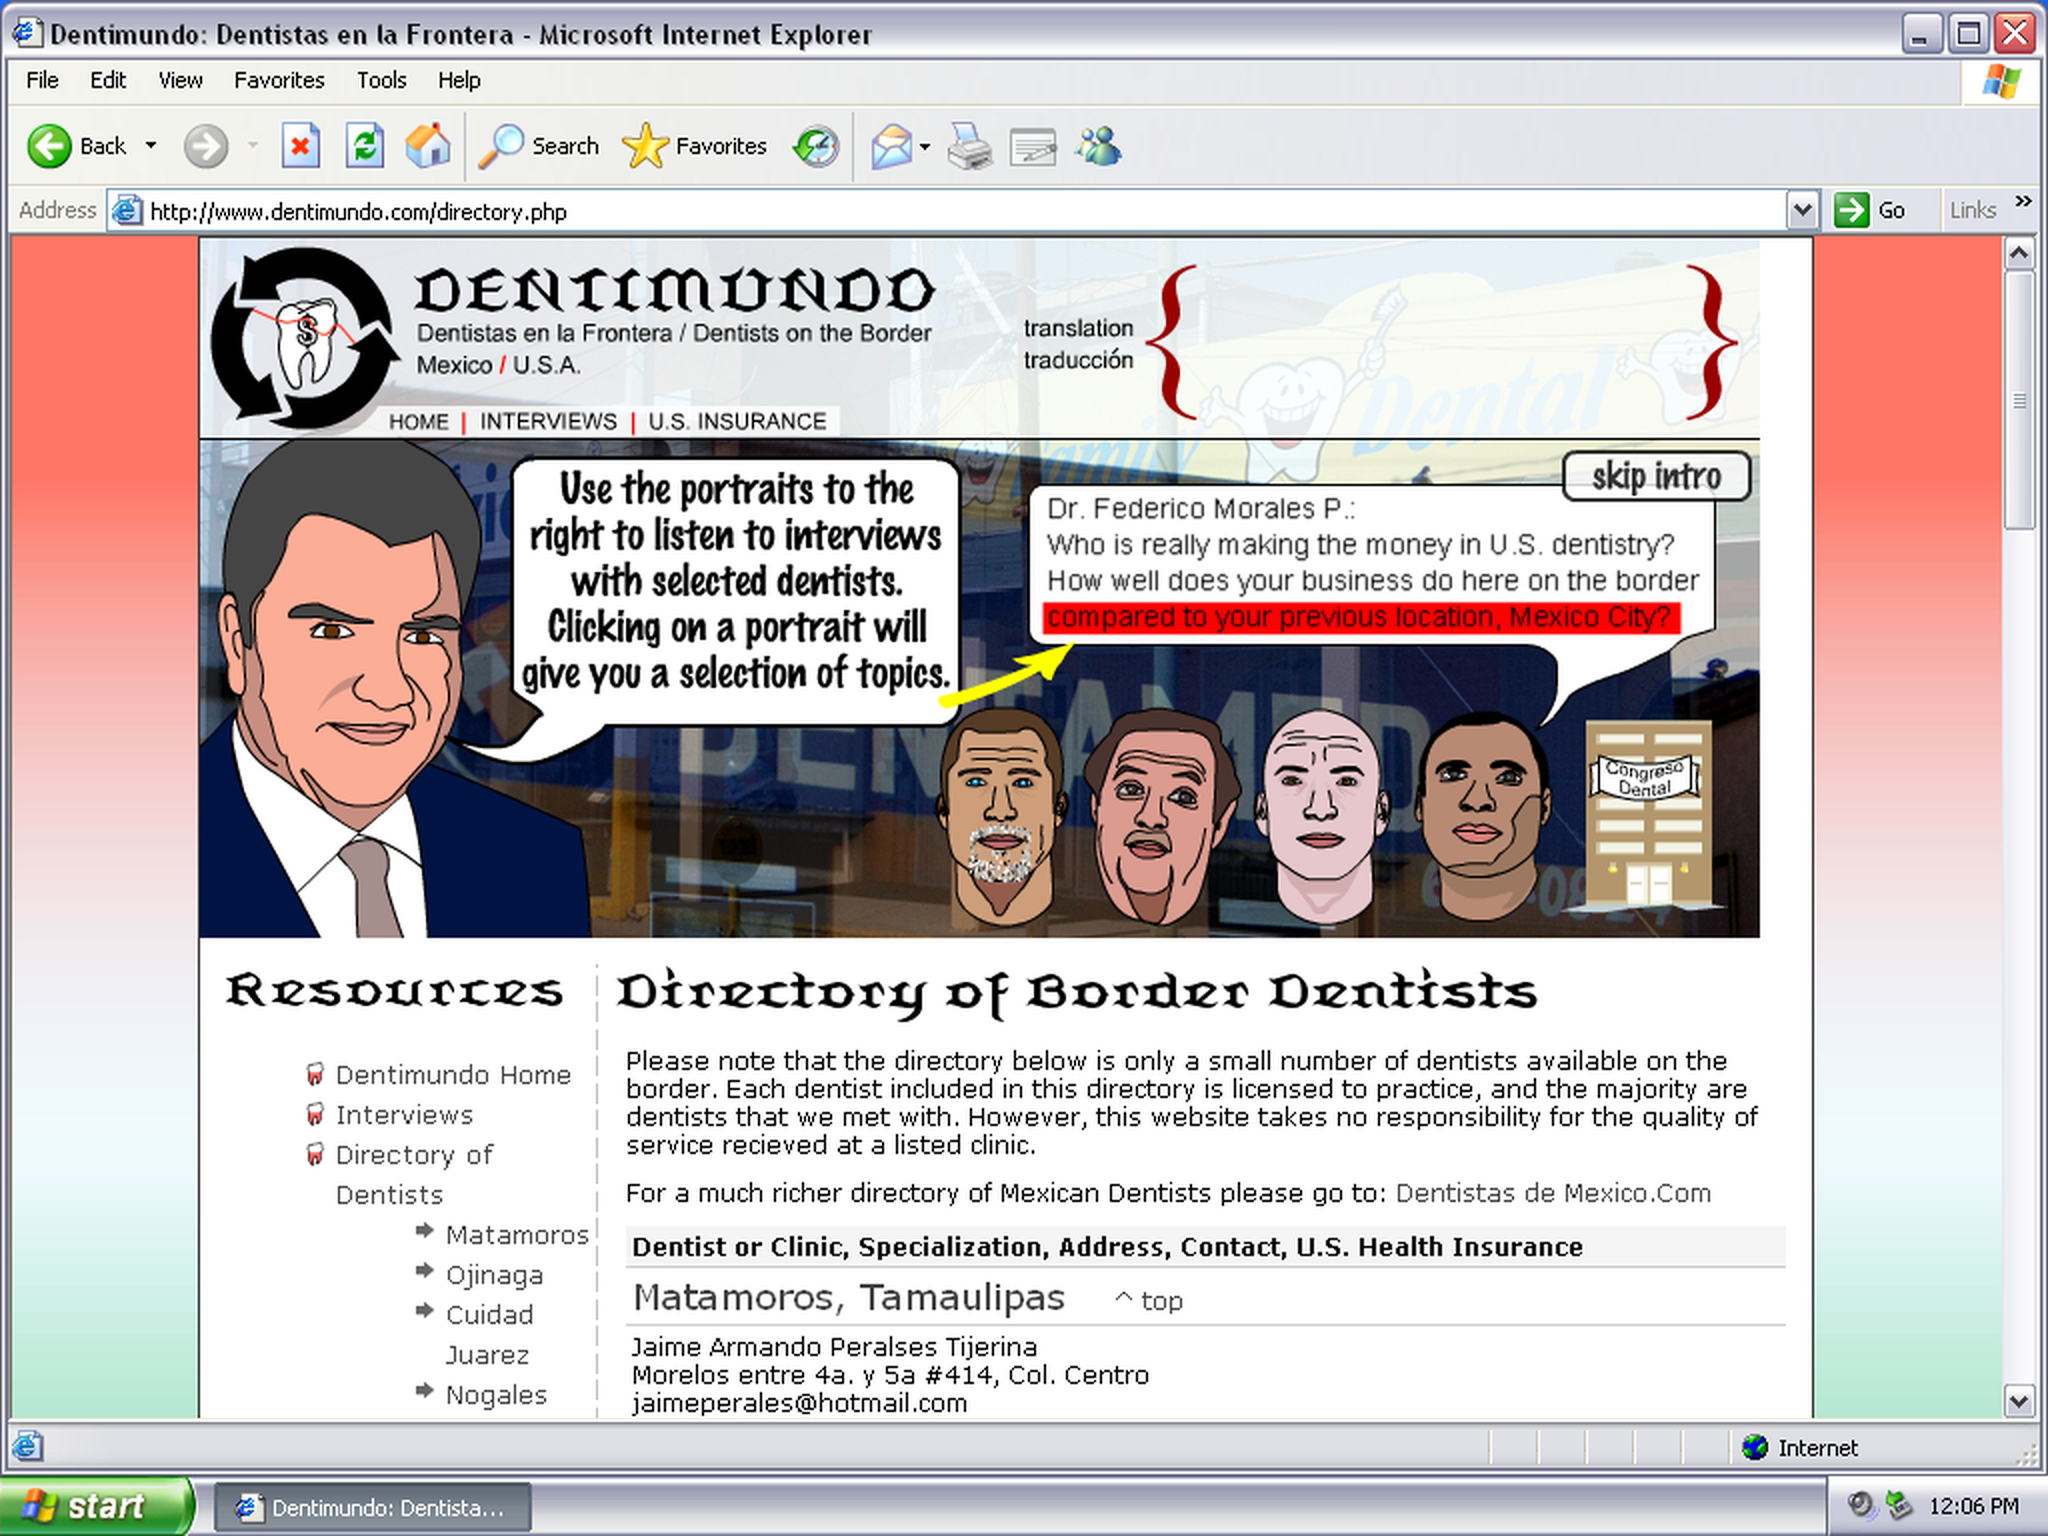
Task: Click the Congreso Dental building icon
Action: pyautogui.click(x=1647, y=815)
